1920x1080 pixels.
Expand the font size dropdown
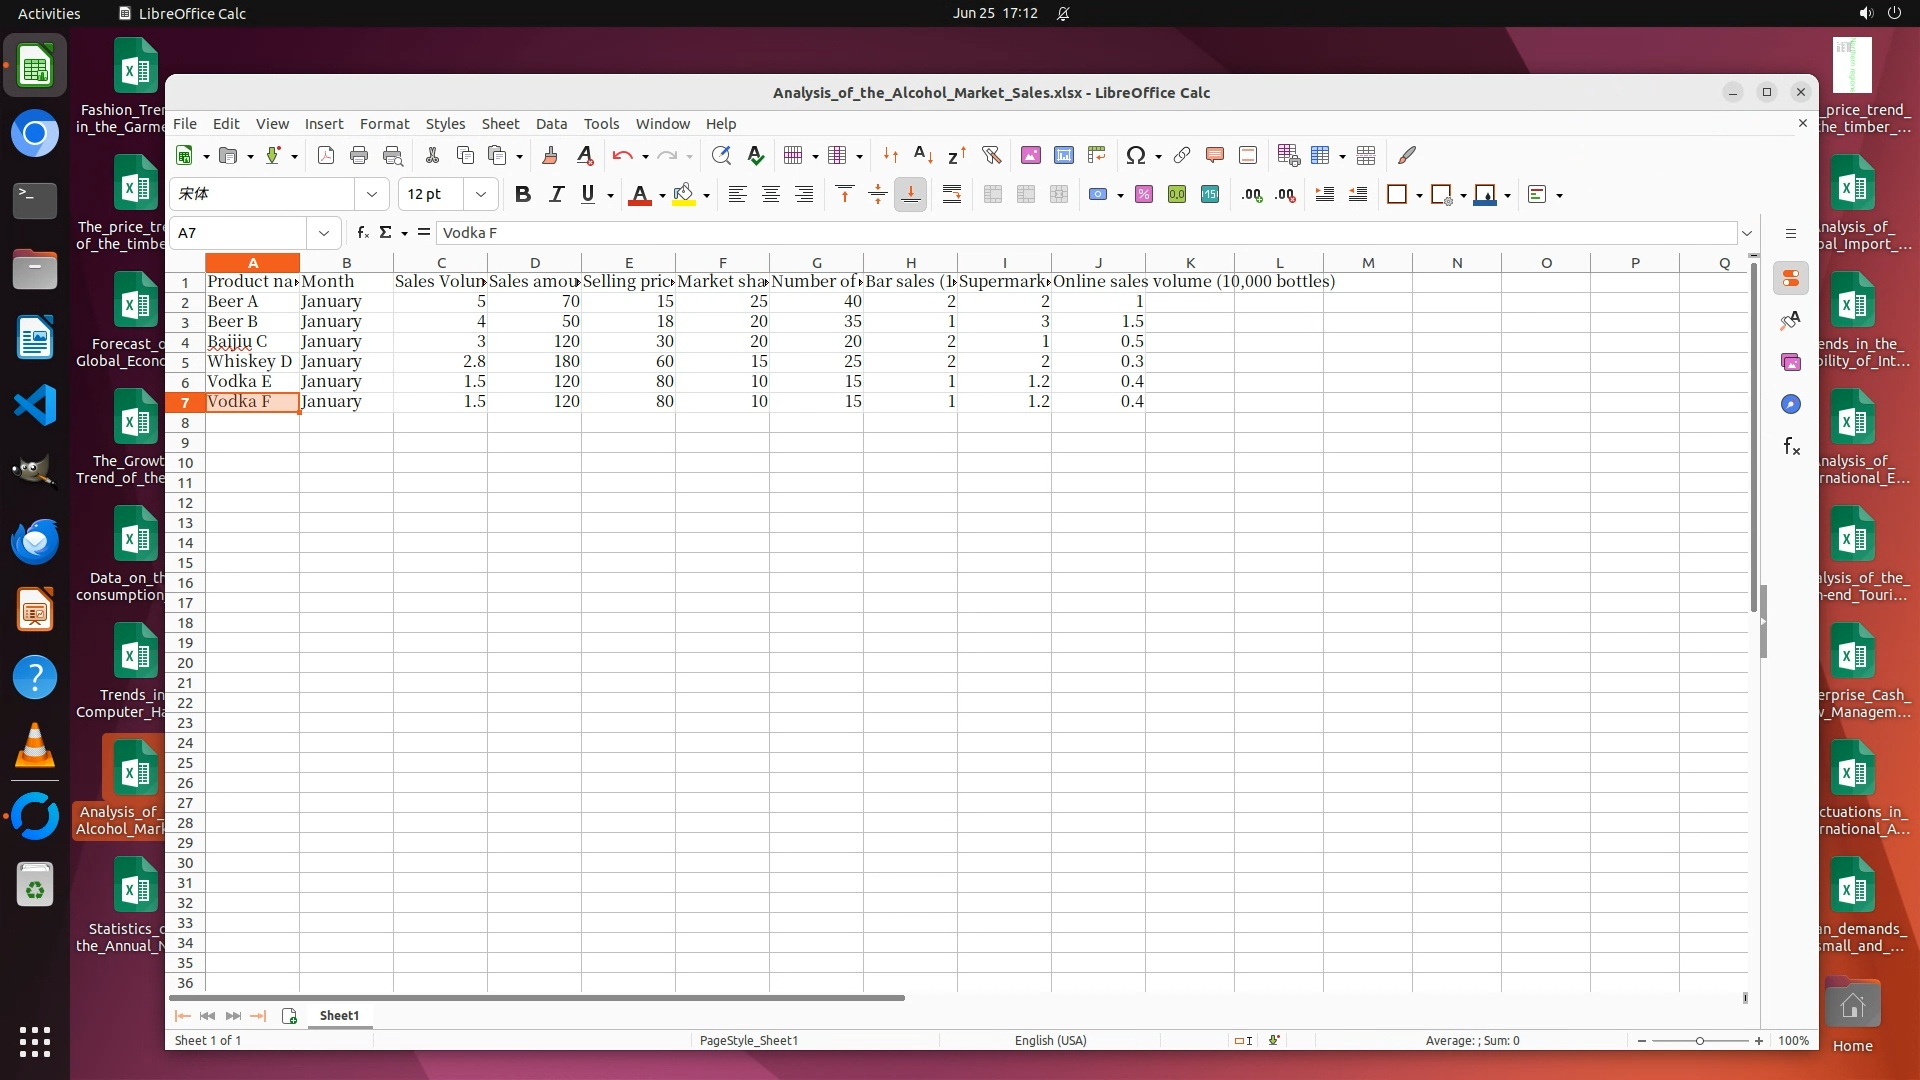[x=481, y=194]
